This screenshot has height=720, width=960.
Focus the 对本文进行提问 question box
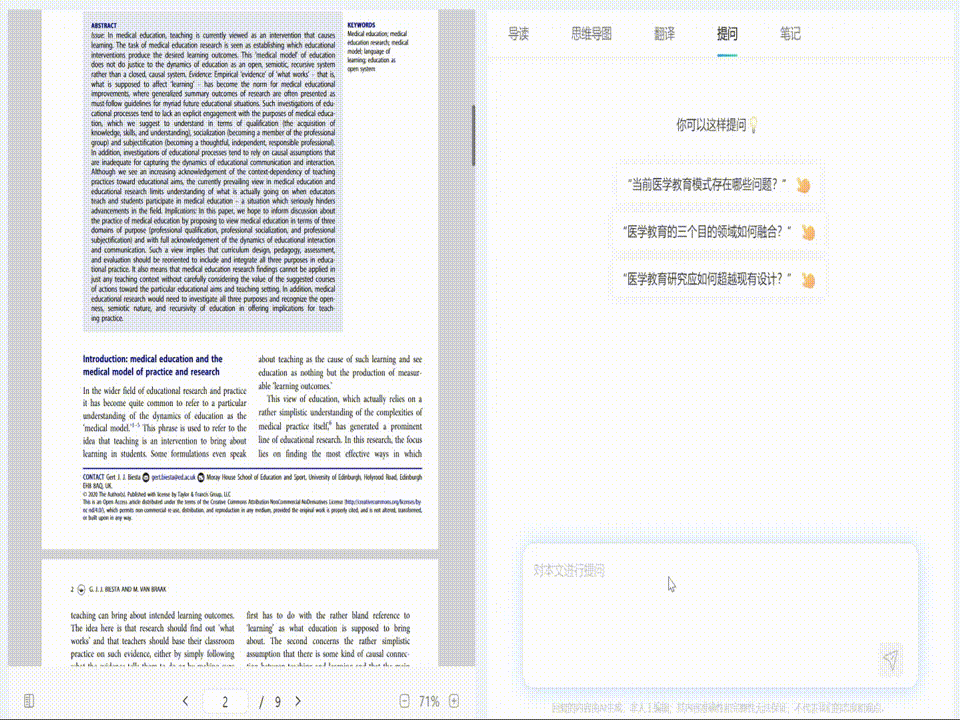[x=720, y=614]
